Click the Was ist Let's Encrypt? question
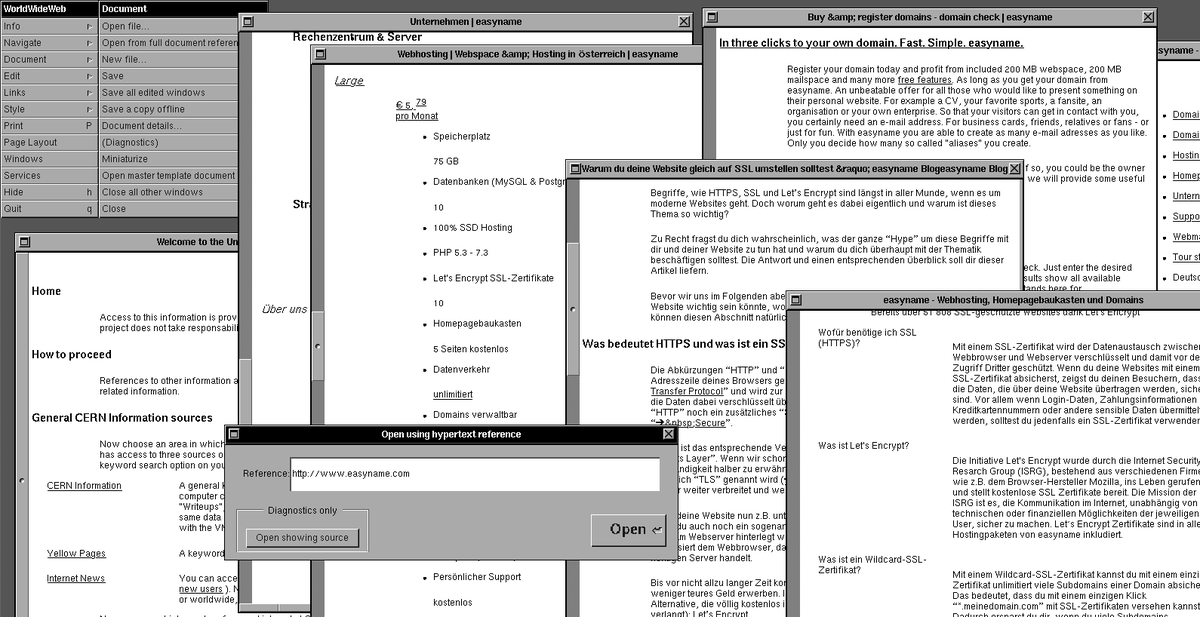The image size is (1200, 617). click(863, 445)
